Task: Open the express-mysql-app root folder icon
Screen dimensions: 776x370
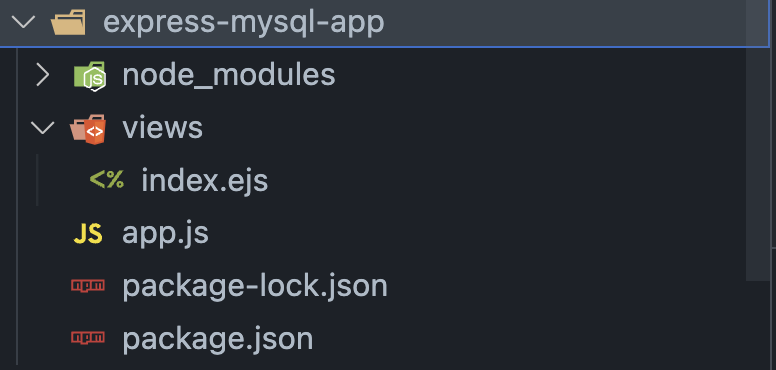Action: [68, 23]
